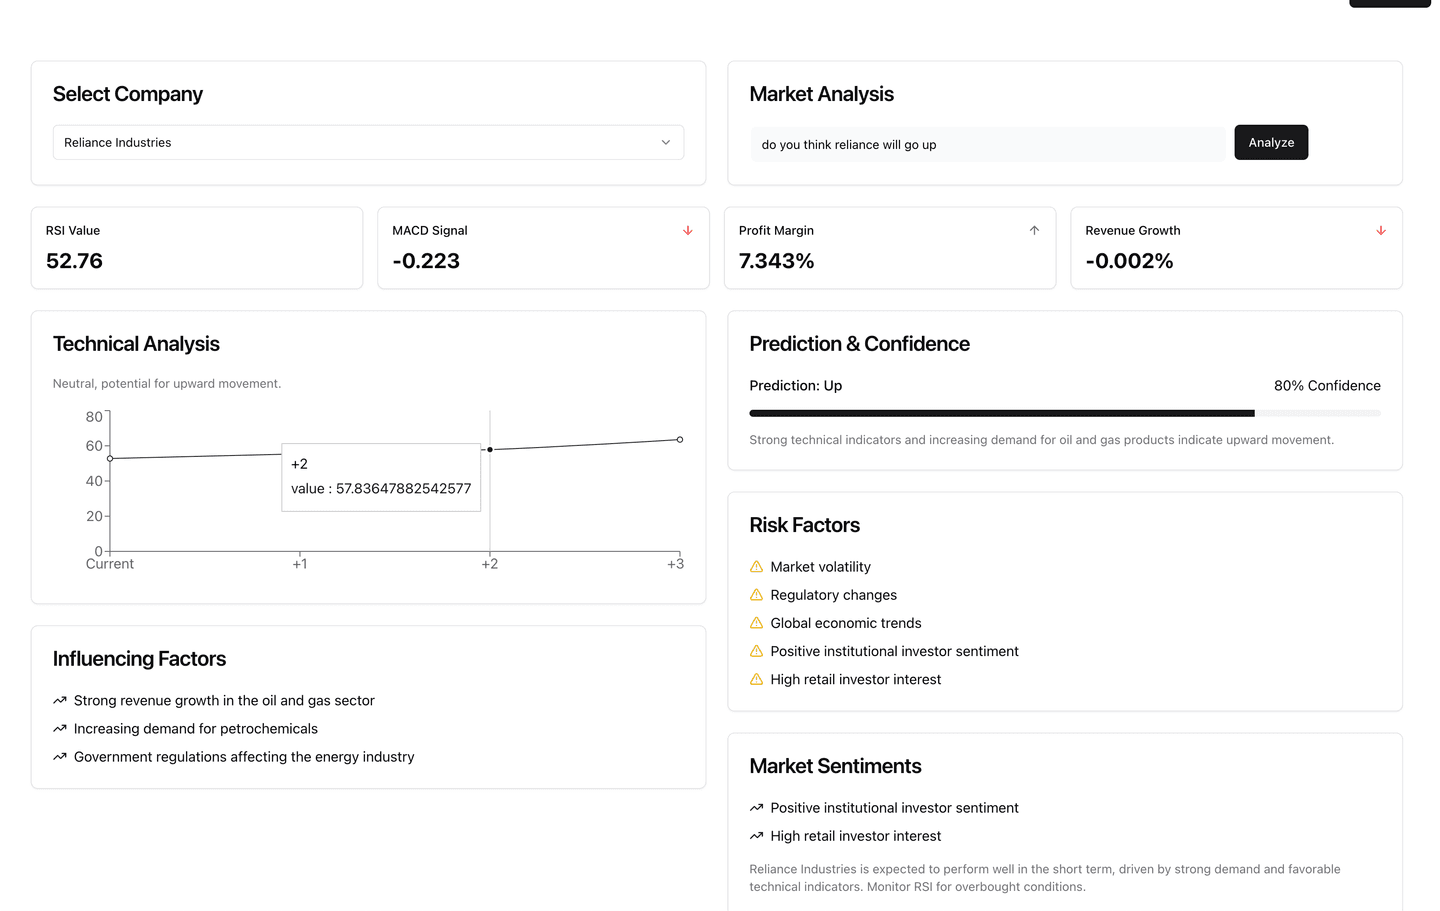Open the Reliance Industries company dropdown

(368, 143)
